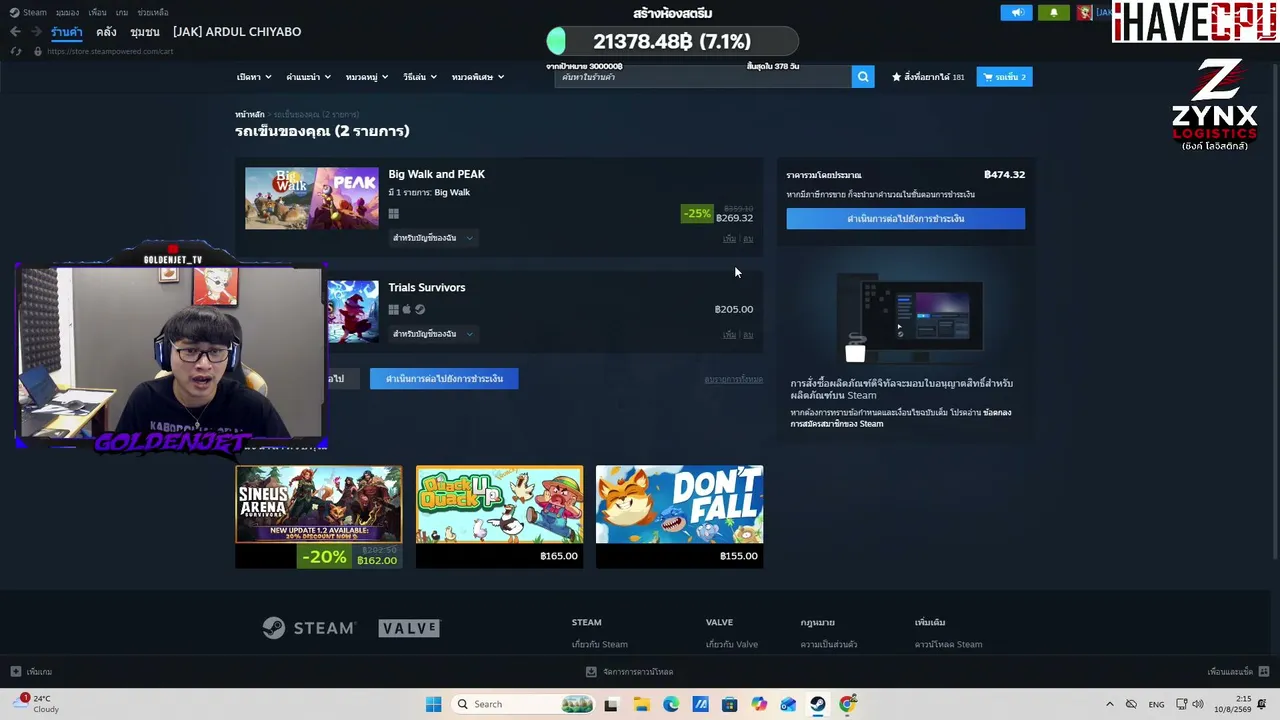
Task: Open the Don't Fall recommendation
Action: coord(679,517)
